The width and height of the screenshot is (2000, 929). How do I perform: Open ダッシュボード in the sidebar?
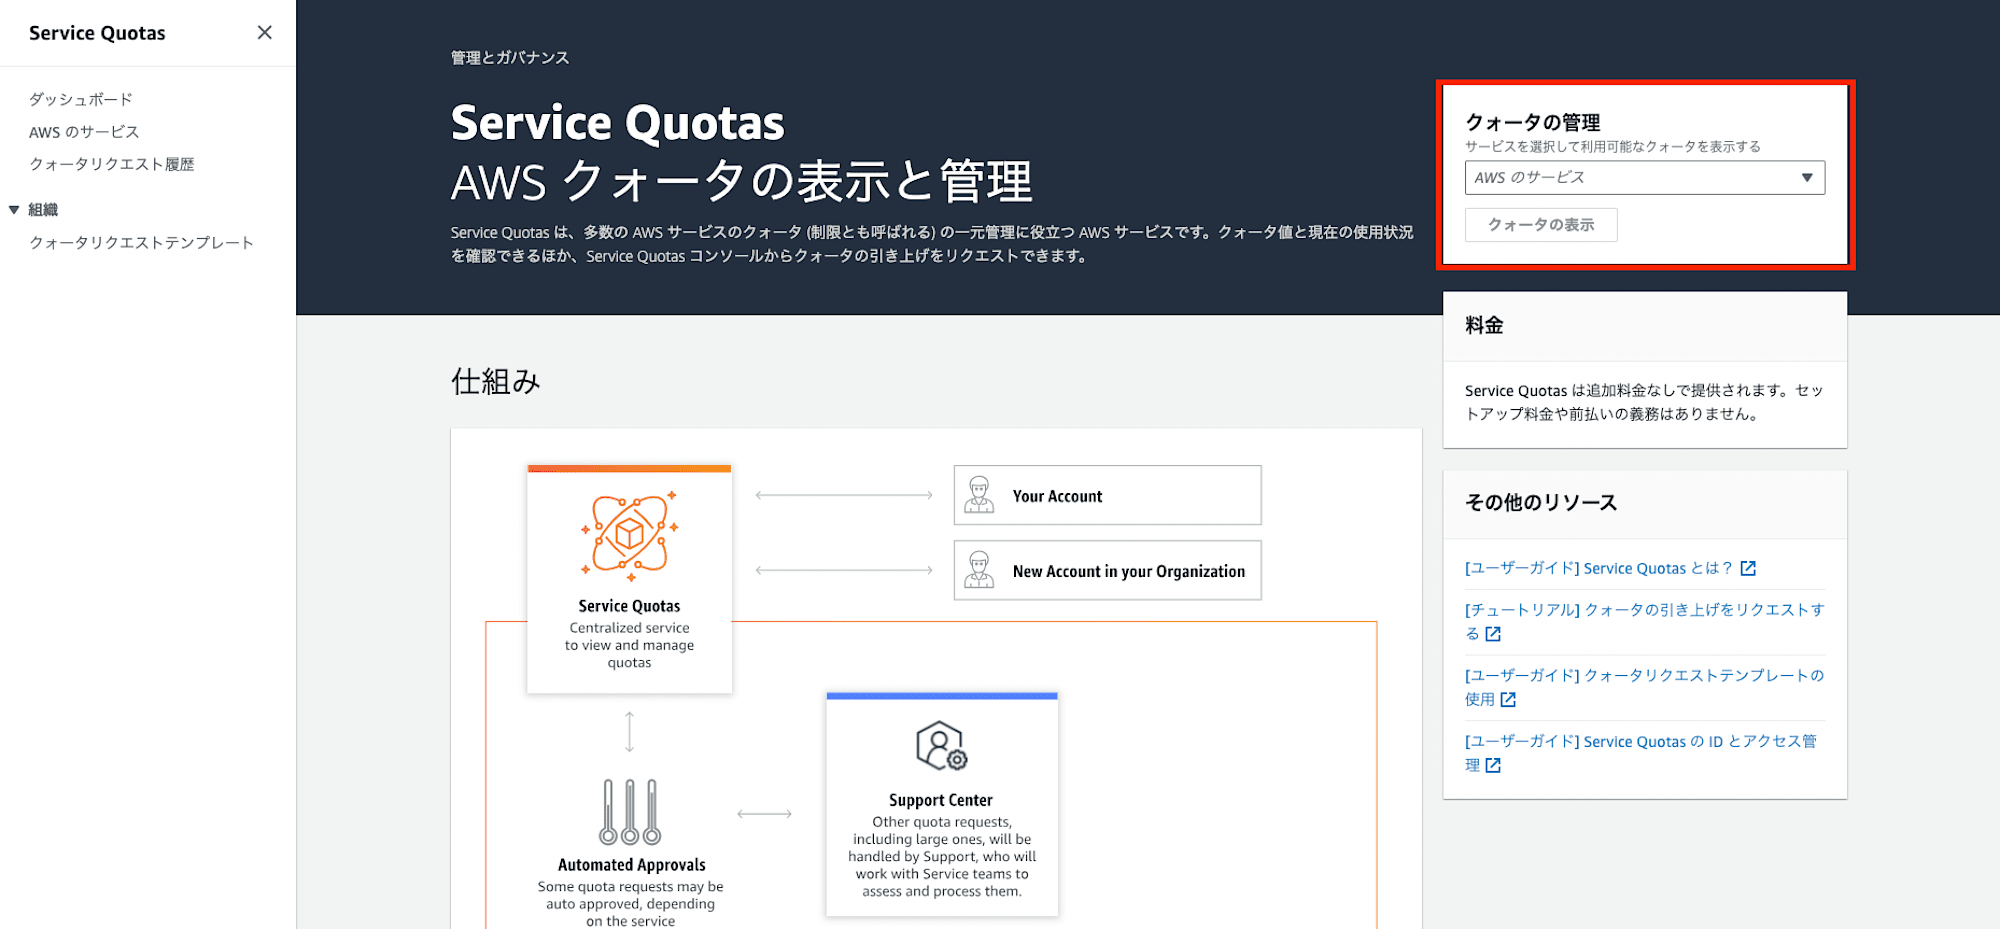tap(80, 99)
